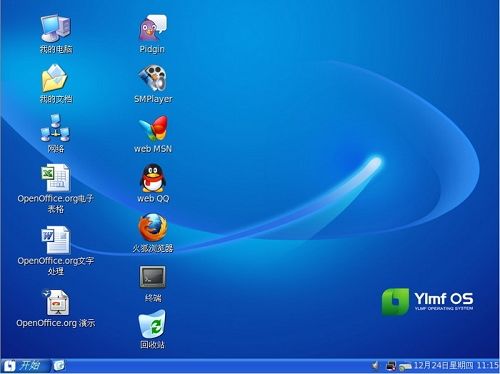
Task: Click the Start button on taskbar
Action: coord(25,366)
